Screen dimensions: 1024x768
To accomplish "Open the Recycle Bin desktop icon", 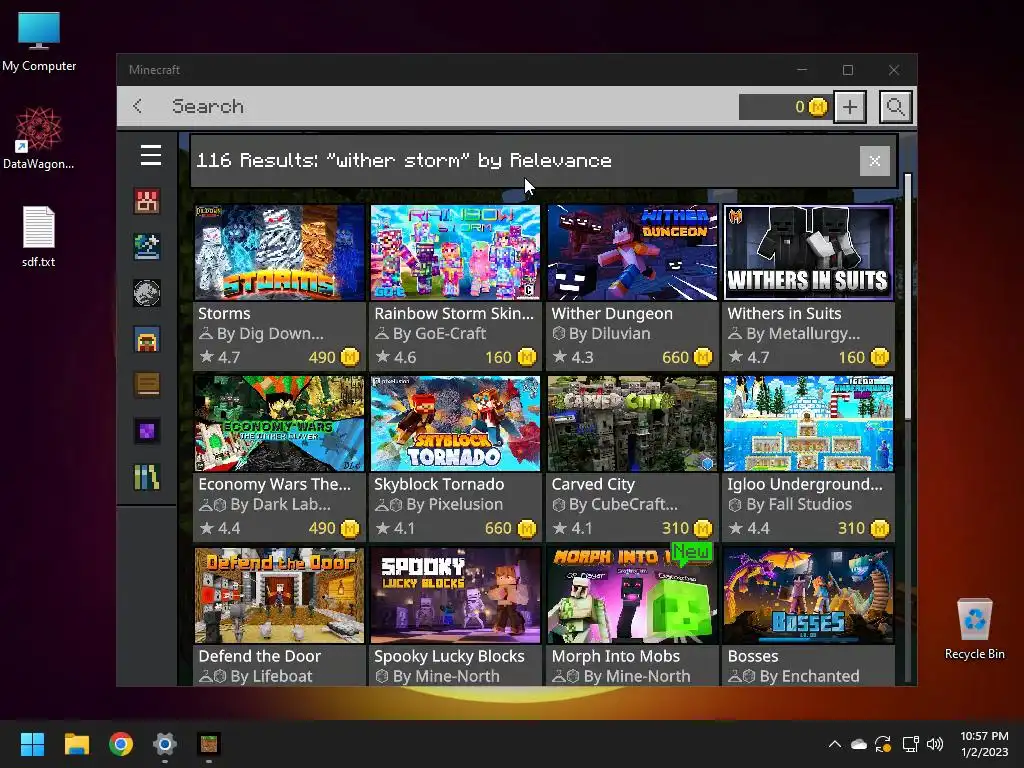I will (974, 629).
